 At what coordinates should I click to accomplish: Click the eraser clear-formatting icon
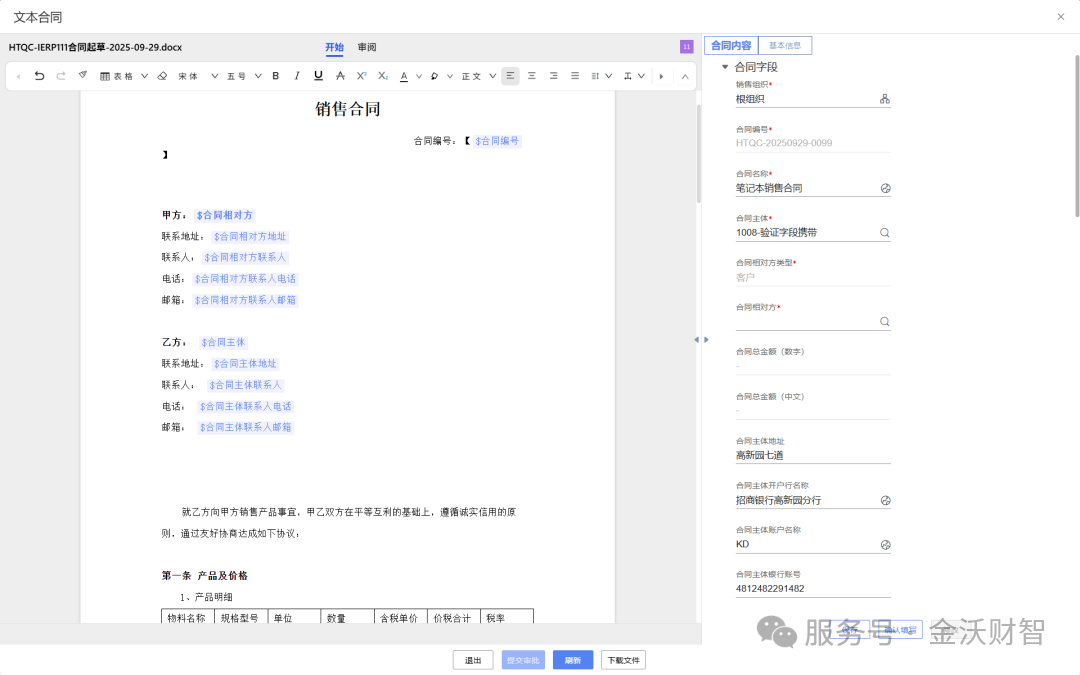click(163, 76)
